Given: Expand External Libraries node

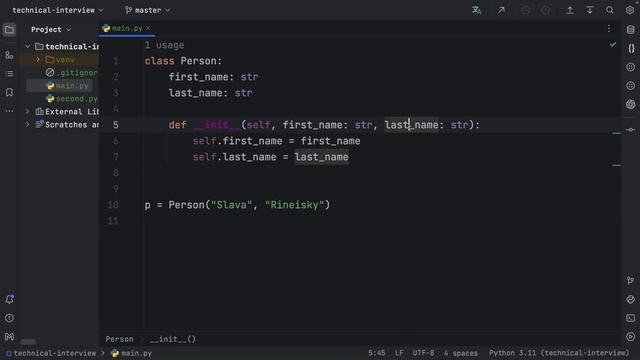Looking at the screenshot, I should (x=28, y=111).
